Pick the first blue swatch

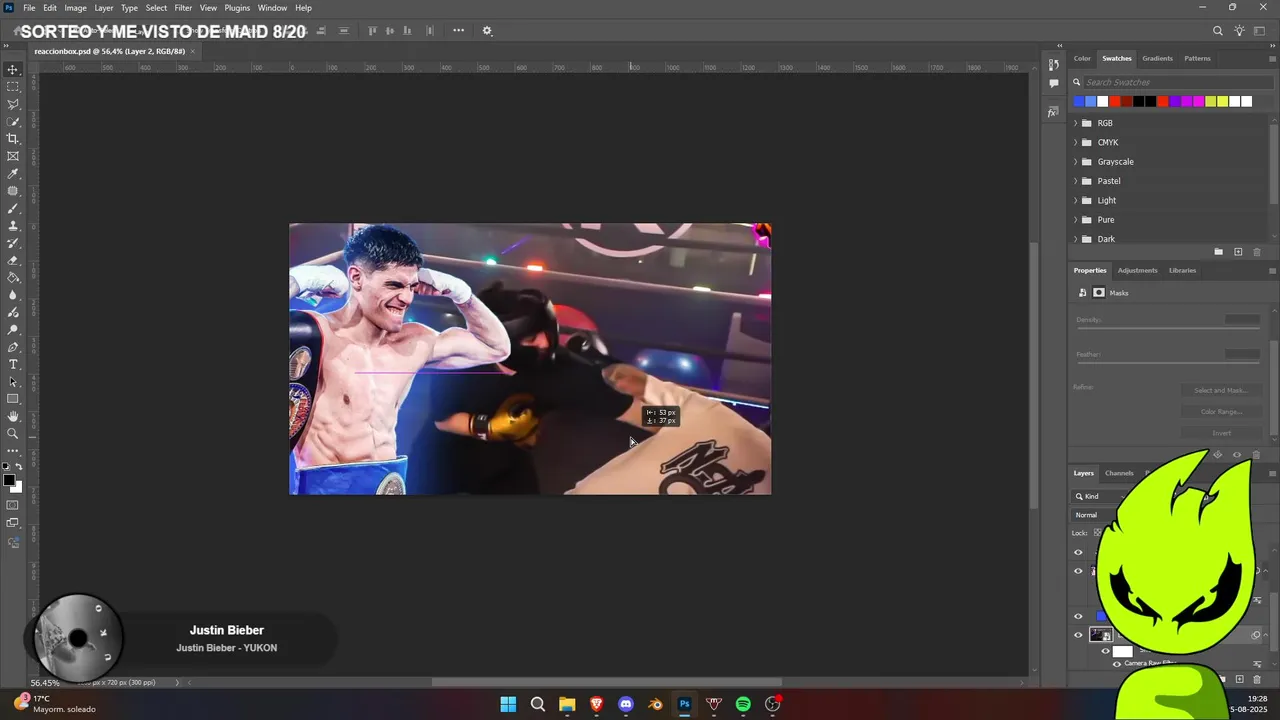coord(1078,101)
